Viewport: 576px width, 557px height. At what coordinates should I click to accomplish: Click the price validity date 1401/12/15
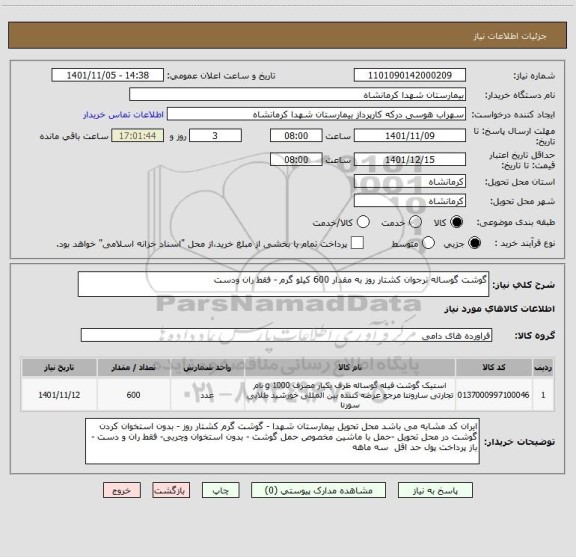(410, 159)
